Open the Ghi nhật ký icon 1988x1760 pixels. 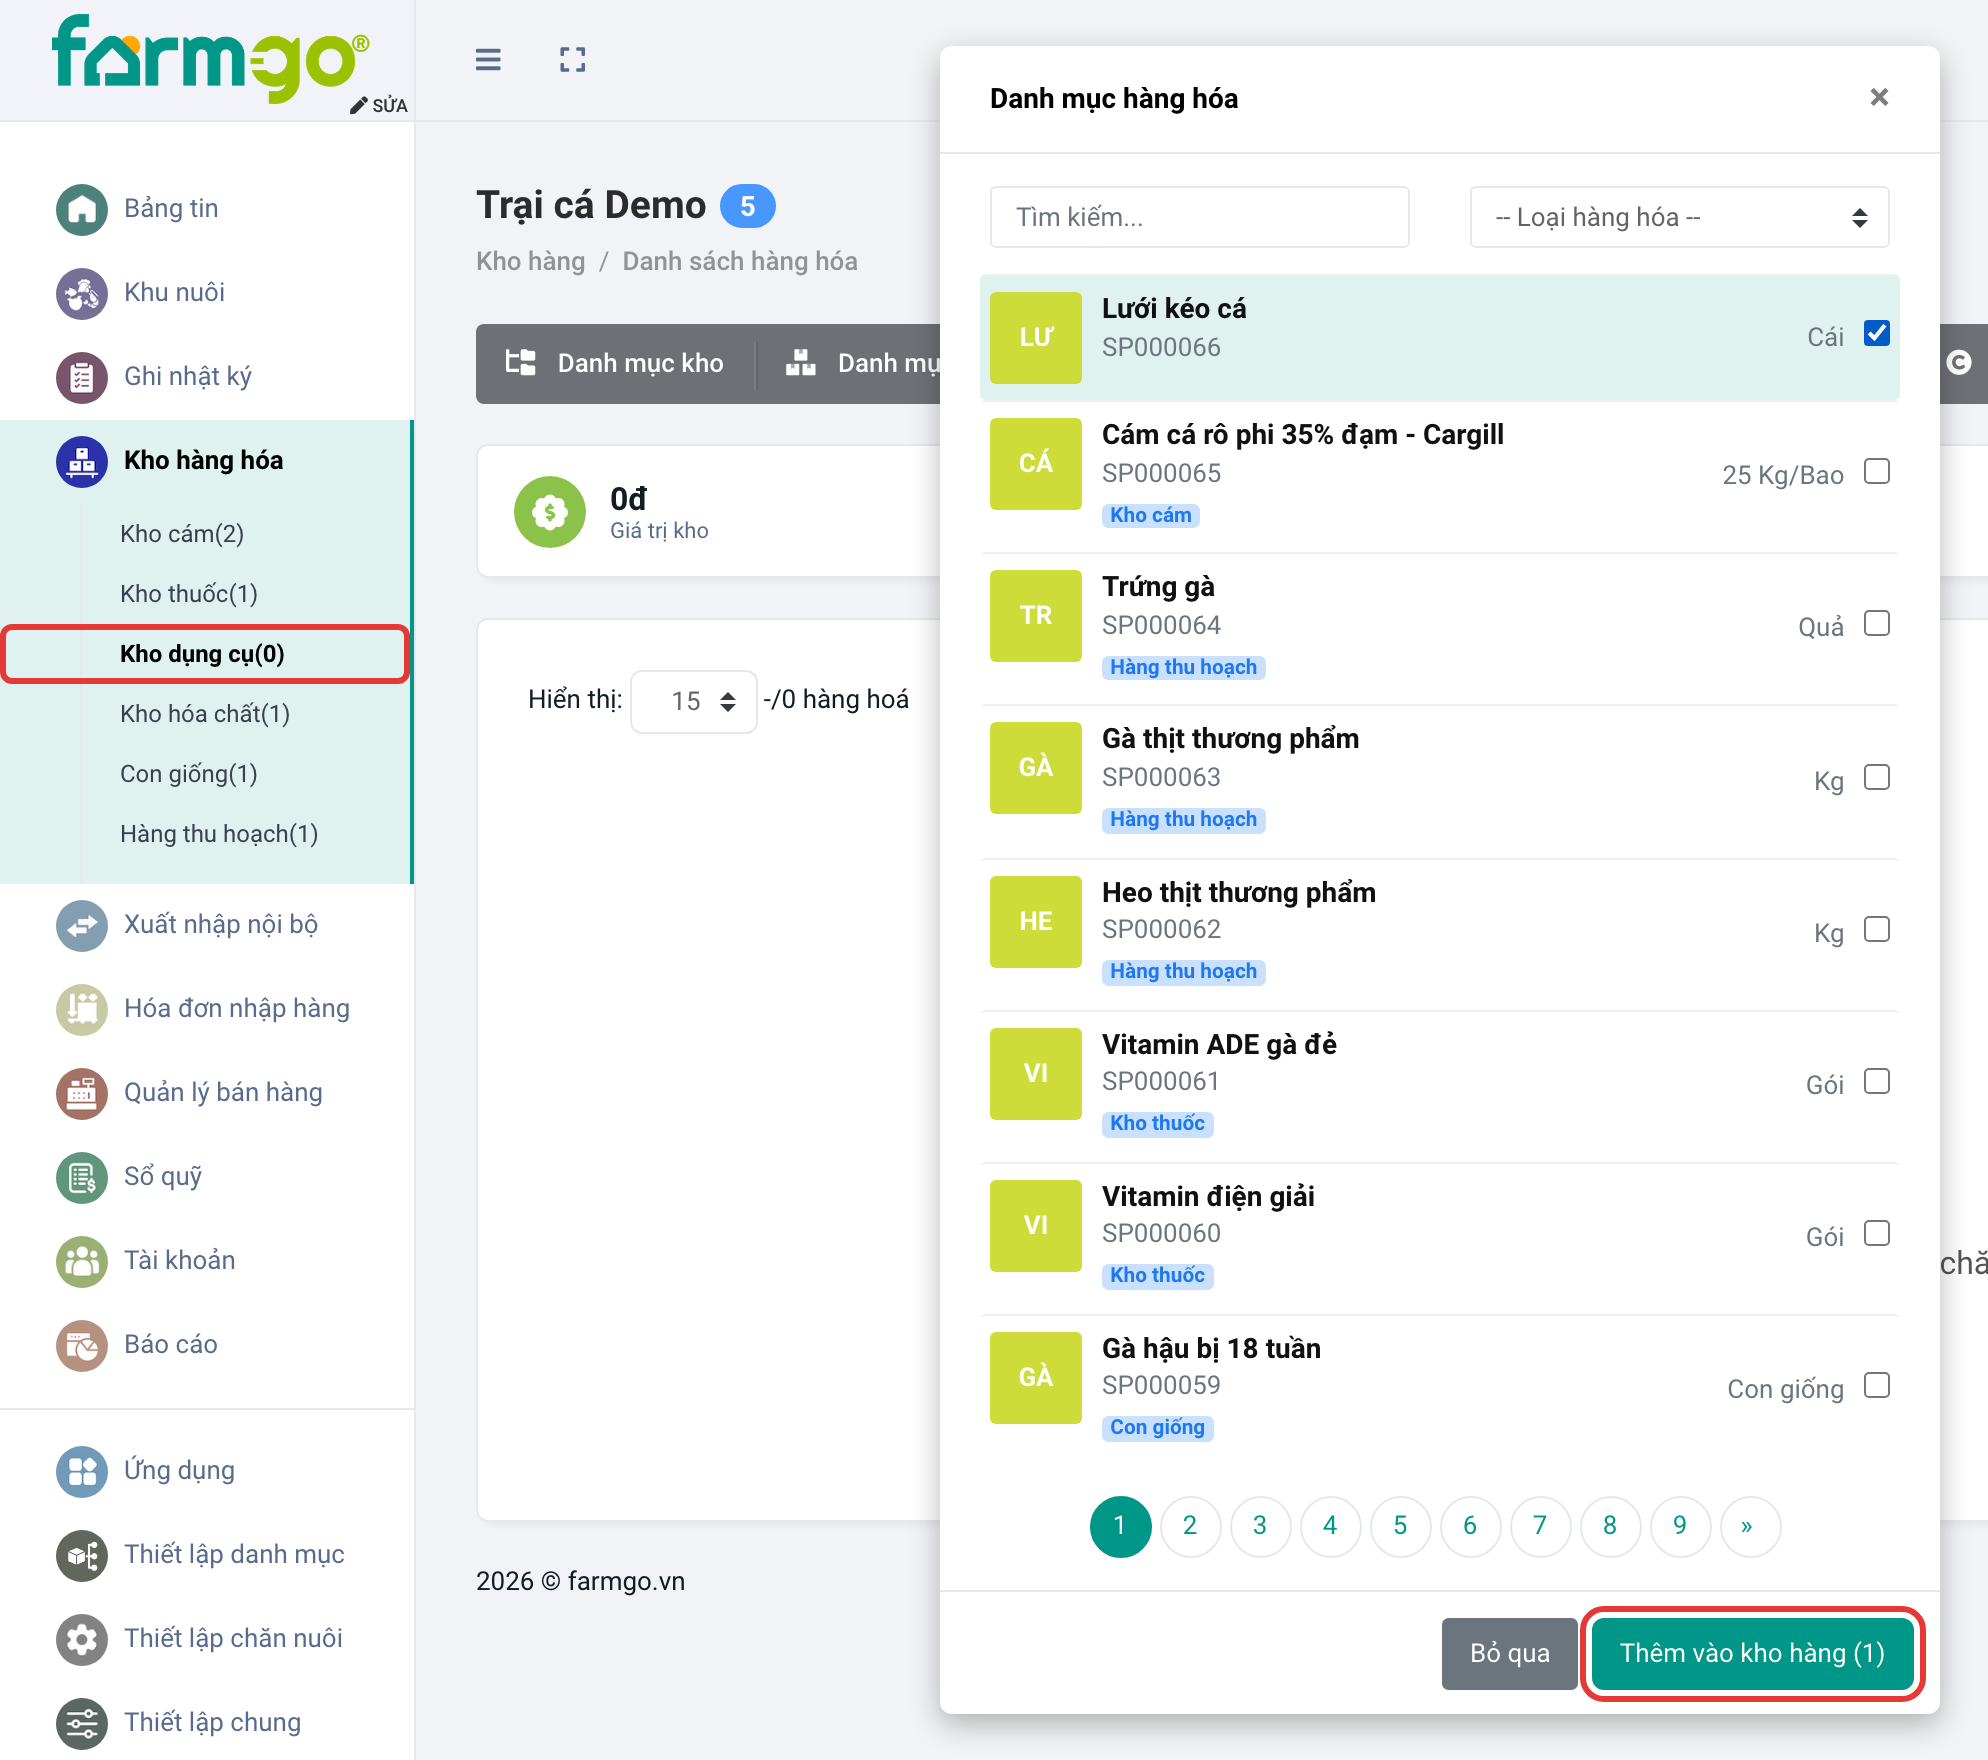(x=82, y=377)
